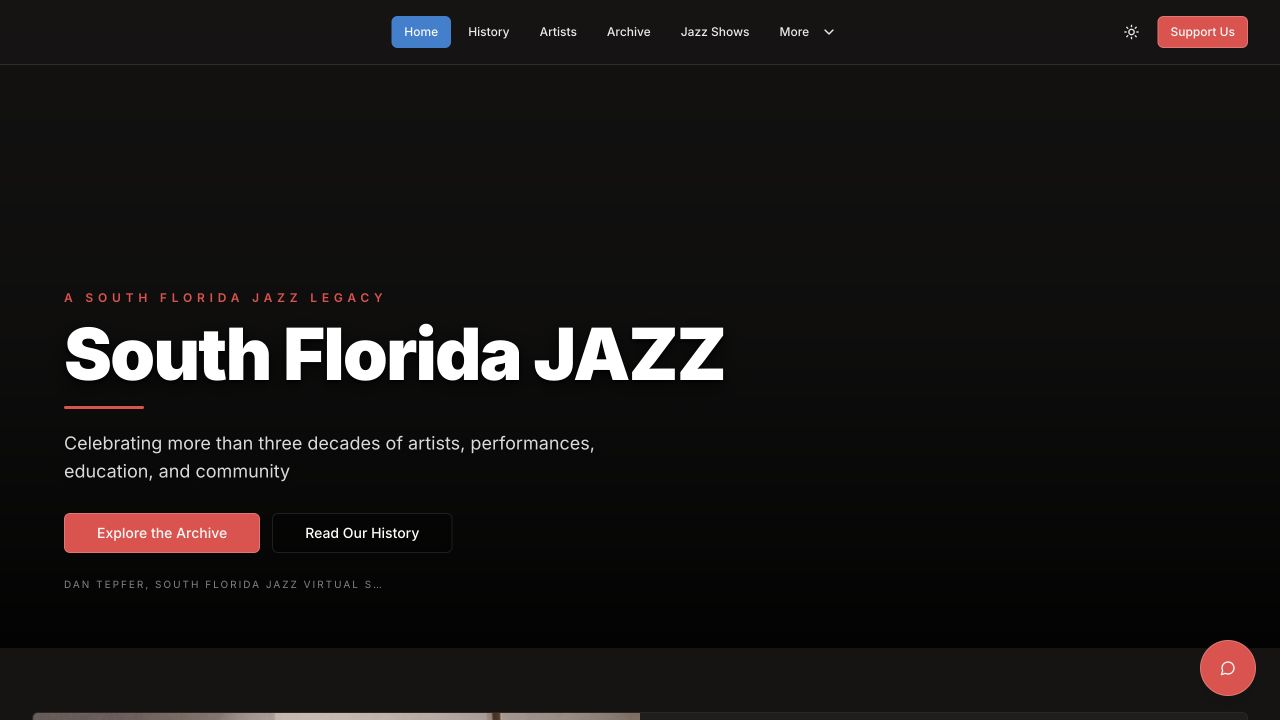The height and width of the screenshot is (720, 1280).
Task: Click Read Our History button
Action: (362, 533)
